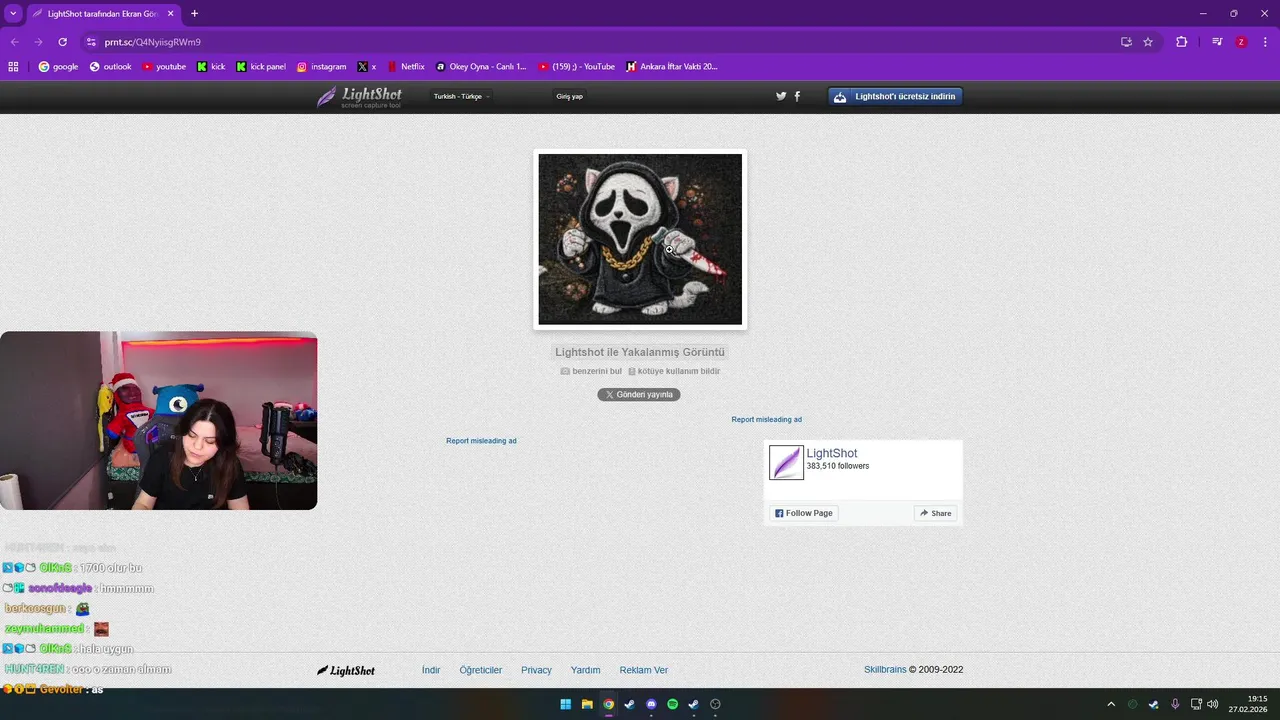Open the (159) YouTube bookmark
Screen dimensions: 1280x720
(x=577, y=67)
